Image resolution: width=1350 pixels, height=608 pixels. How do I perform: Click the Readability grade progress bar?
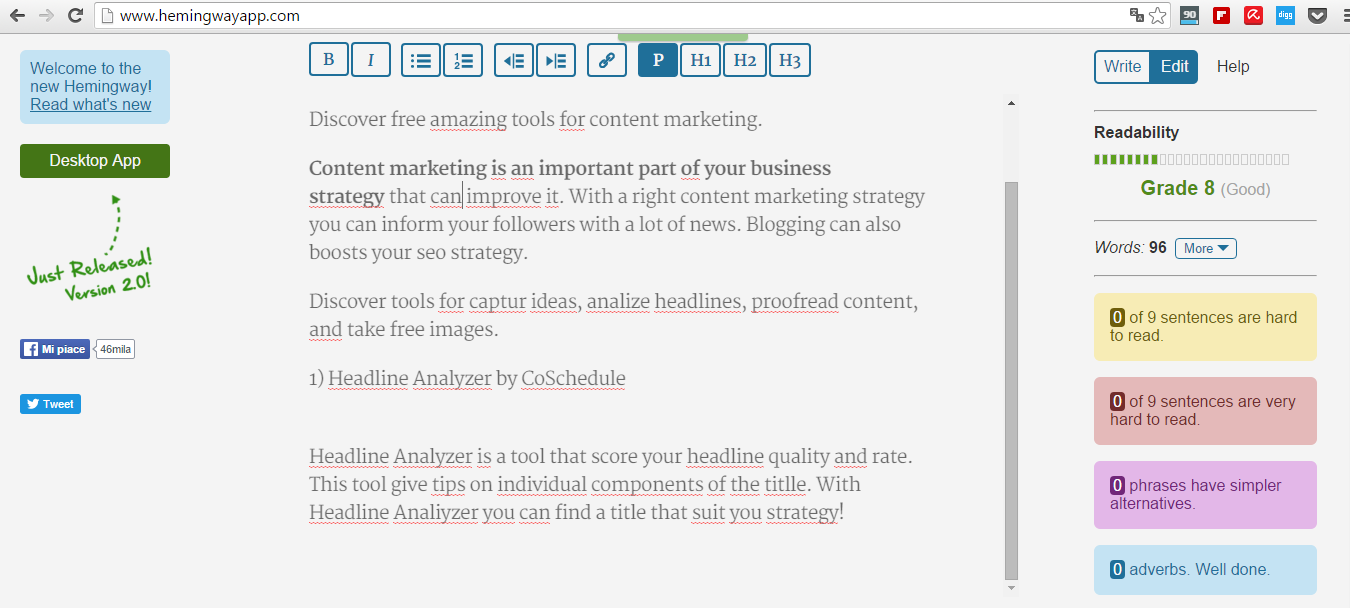pyautogui.click(x=1191, y=159)
